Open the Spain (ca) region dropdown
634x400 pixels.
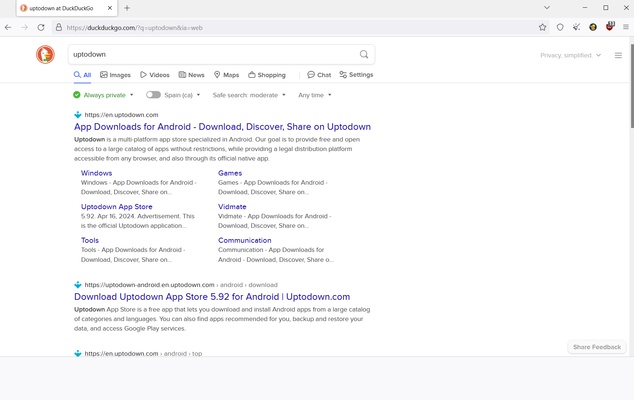pos(182,95)
